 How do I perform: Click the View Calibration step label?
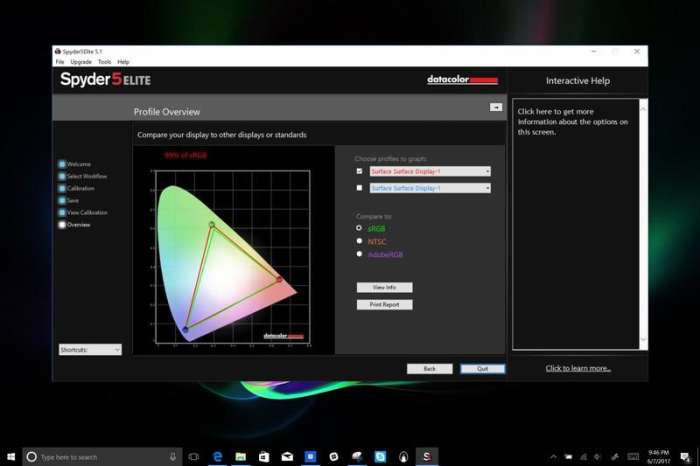tap(87, 212)
